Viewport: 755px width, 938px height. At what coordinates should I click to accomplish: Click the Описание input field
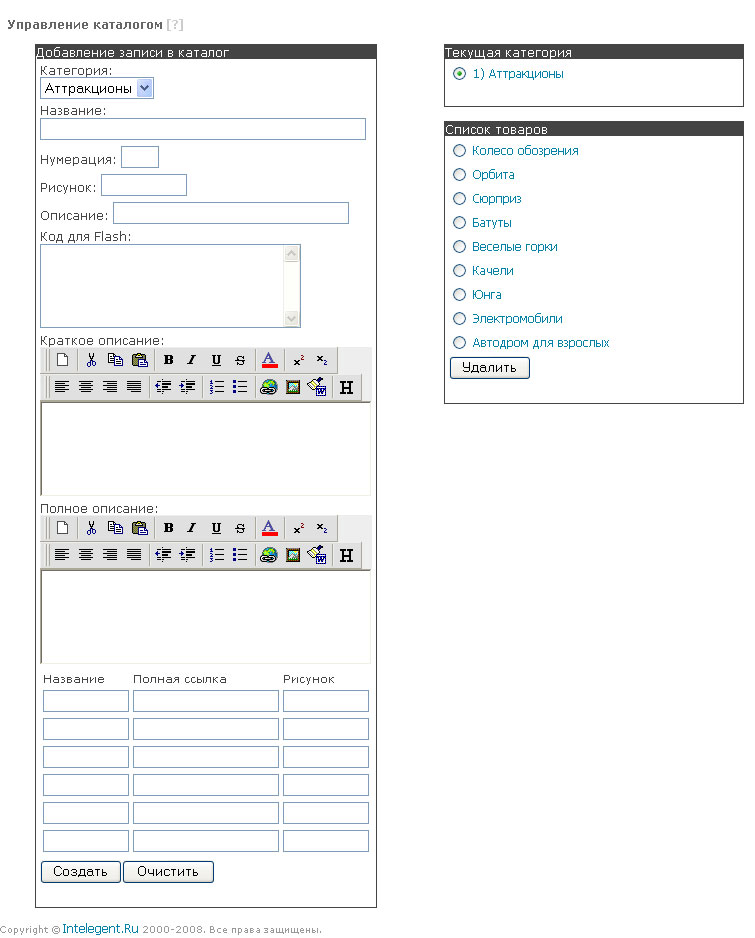(x=231, y=213)
